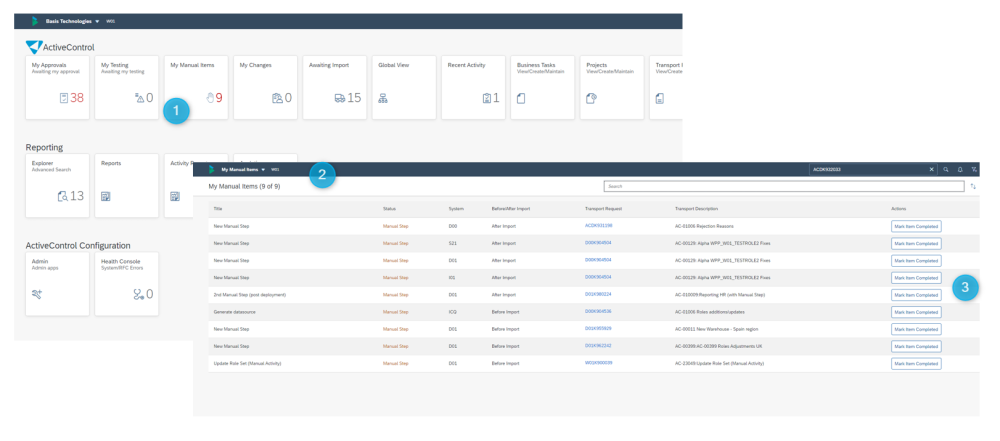Click the search magnifier in My Manual Items header
The width and height of the screenshot is (1000, 441).
pyautogui.click(x=946, y=170)
